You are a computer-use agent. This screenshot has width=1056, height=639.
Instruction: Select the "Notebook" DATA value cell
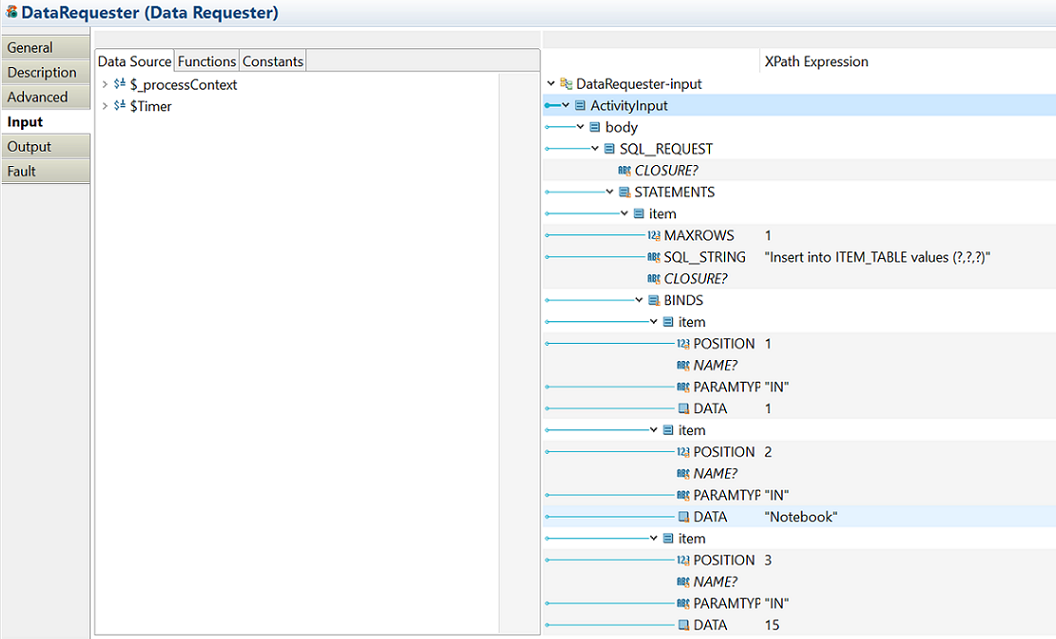point(800,517)
